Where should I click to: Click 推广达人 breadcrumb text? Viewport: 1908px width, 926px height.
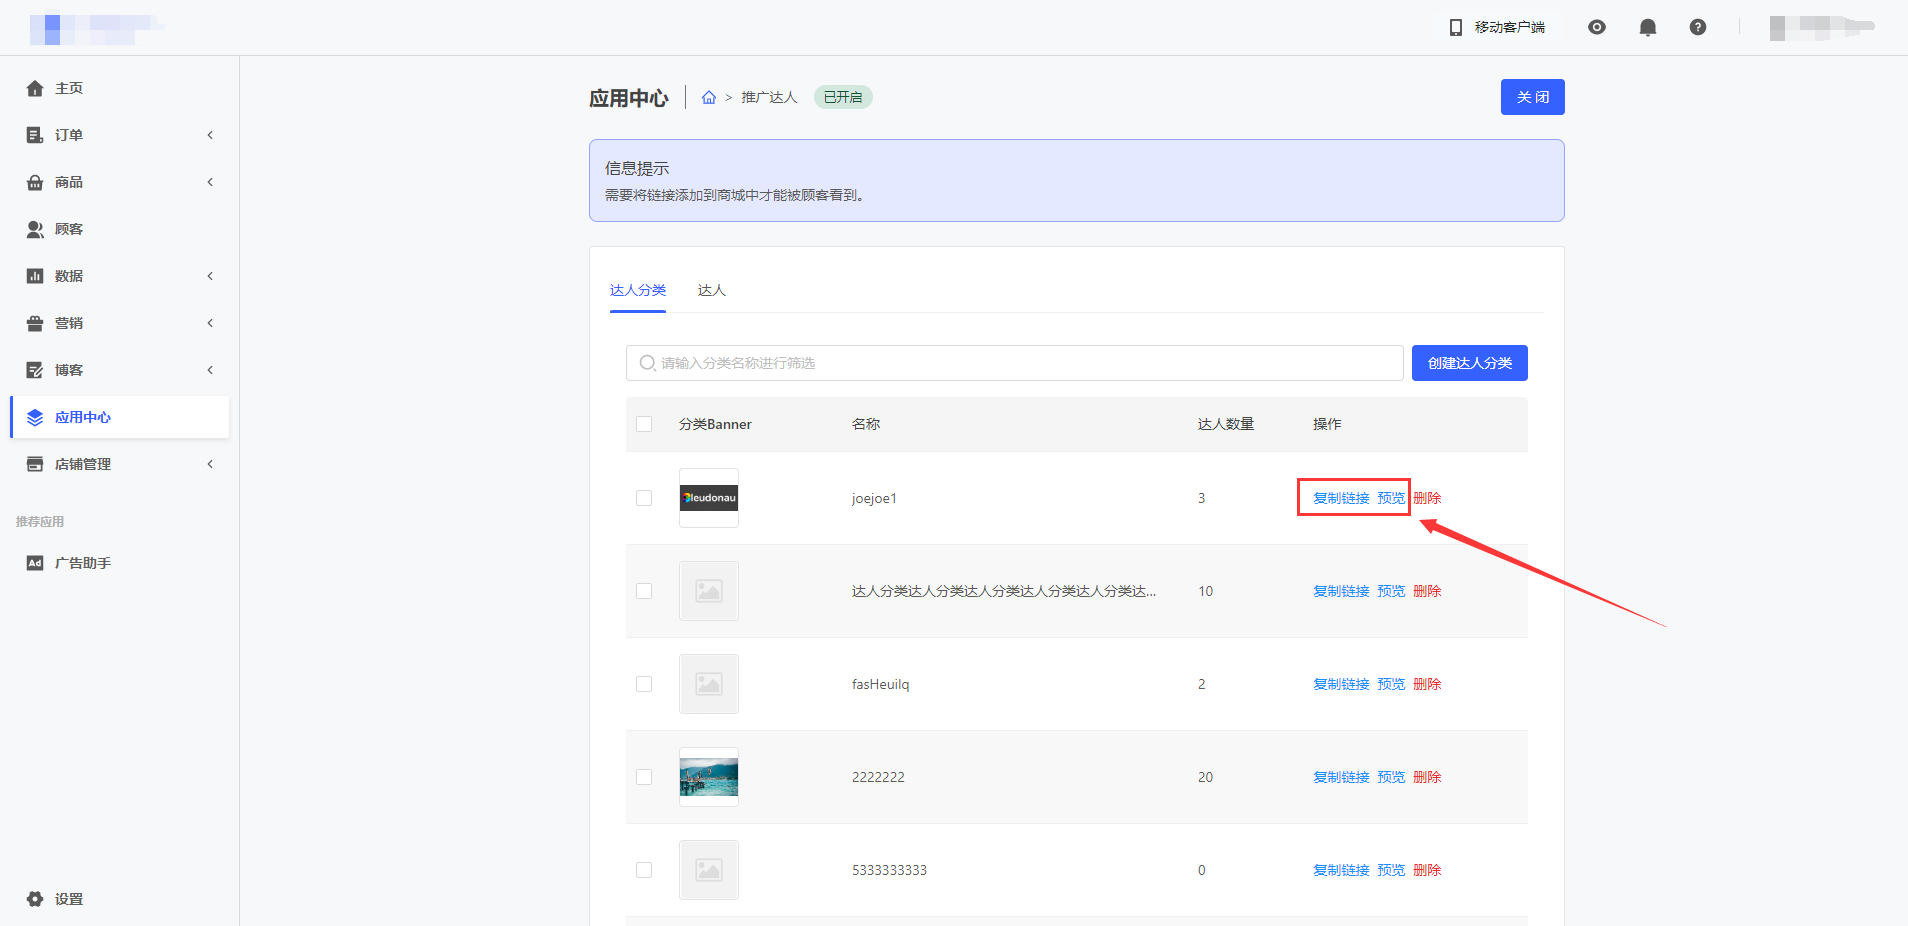769,97
